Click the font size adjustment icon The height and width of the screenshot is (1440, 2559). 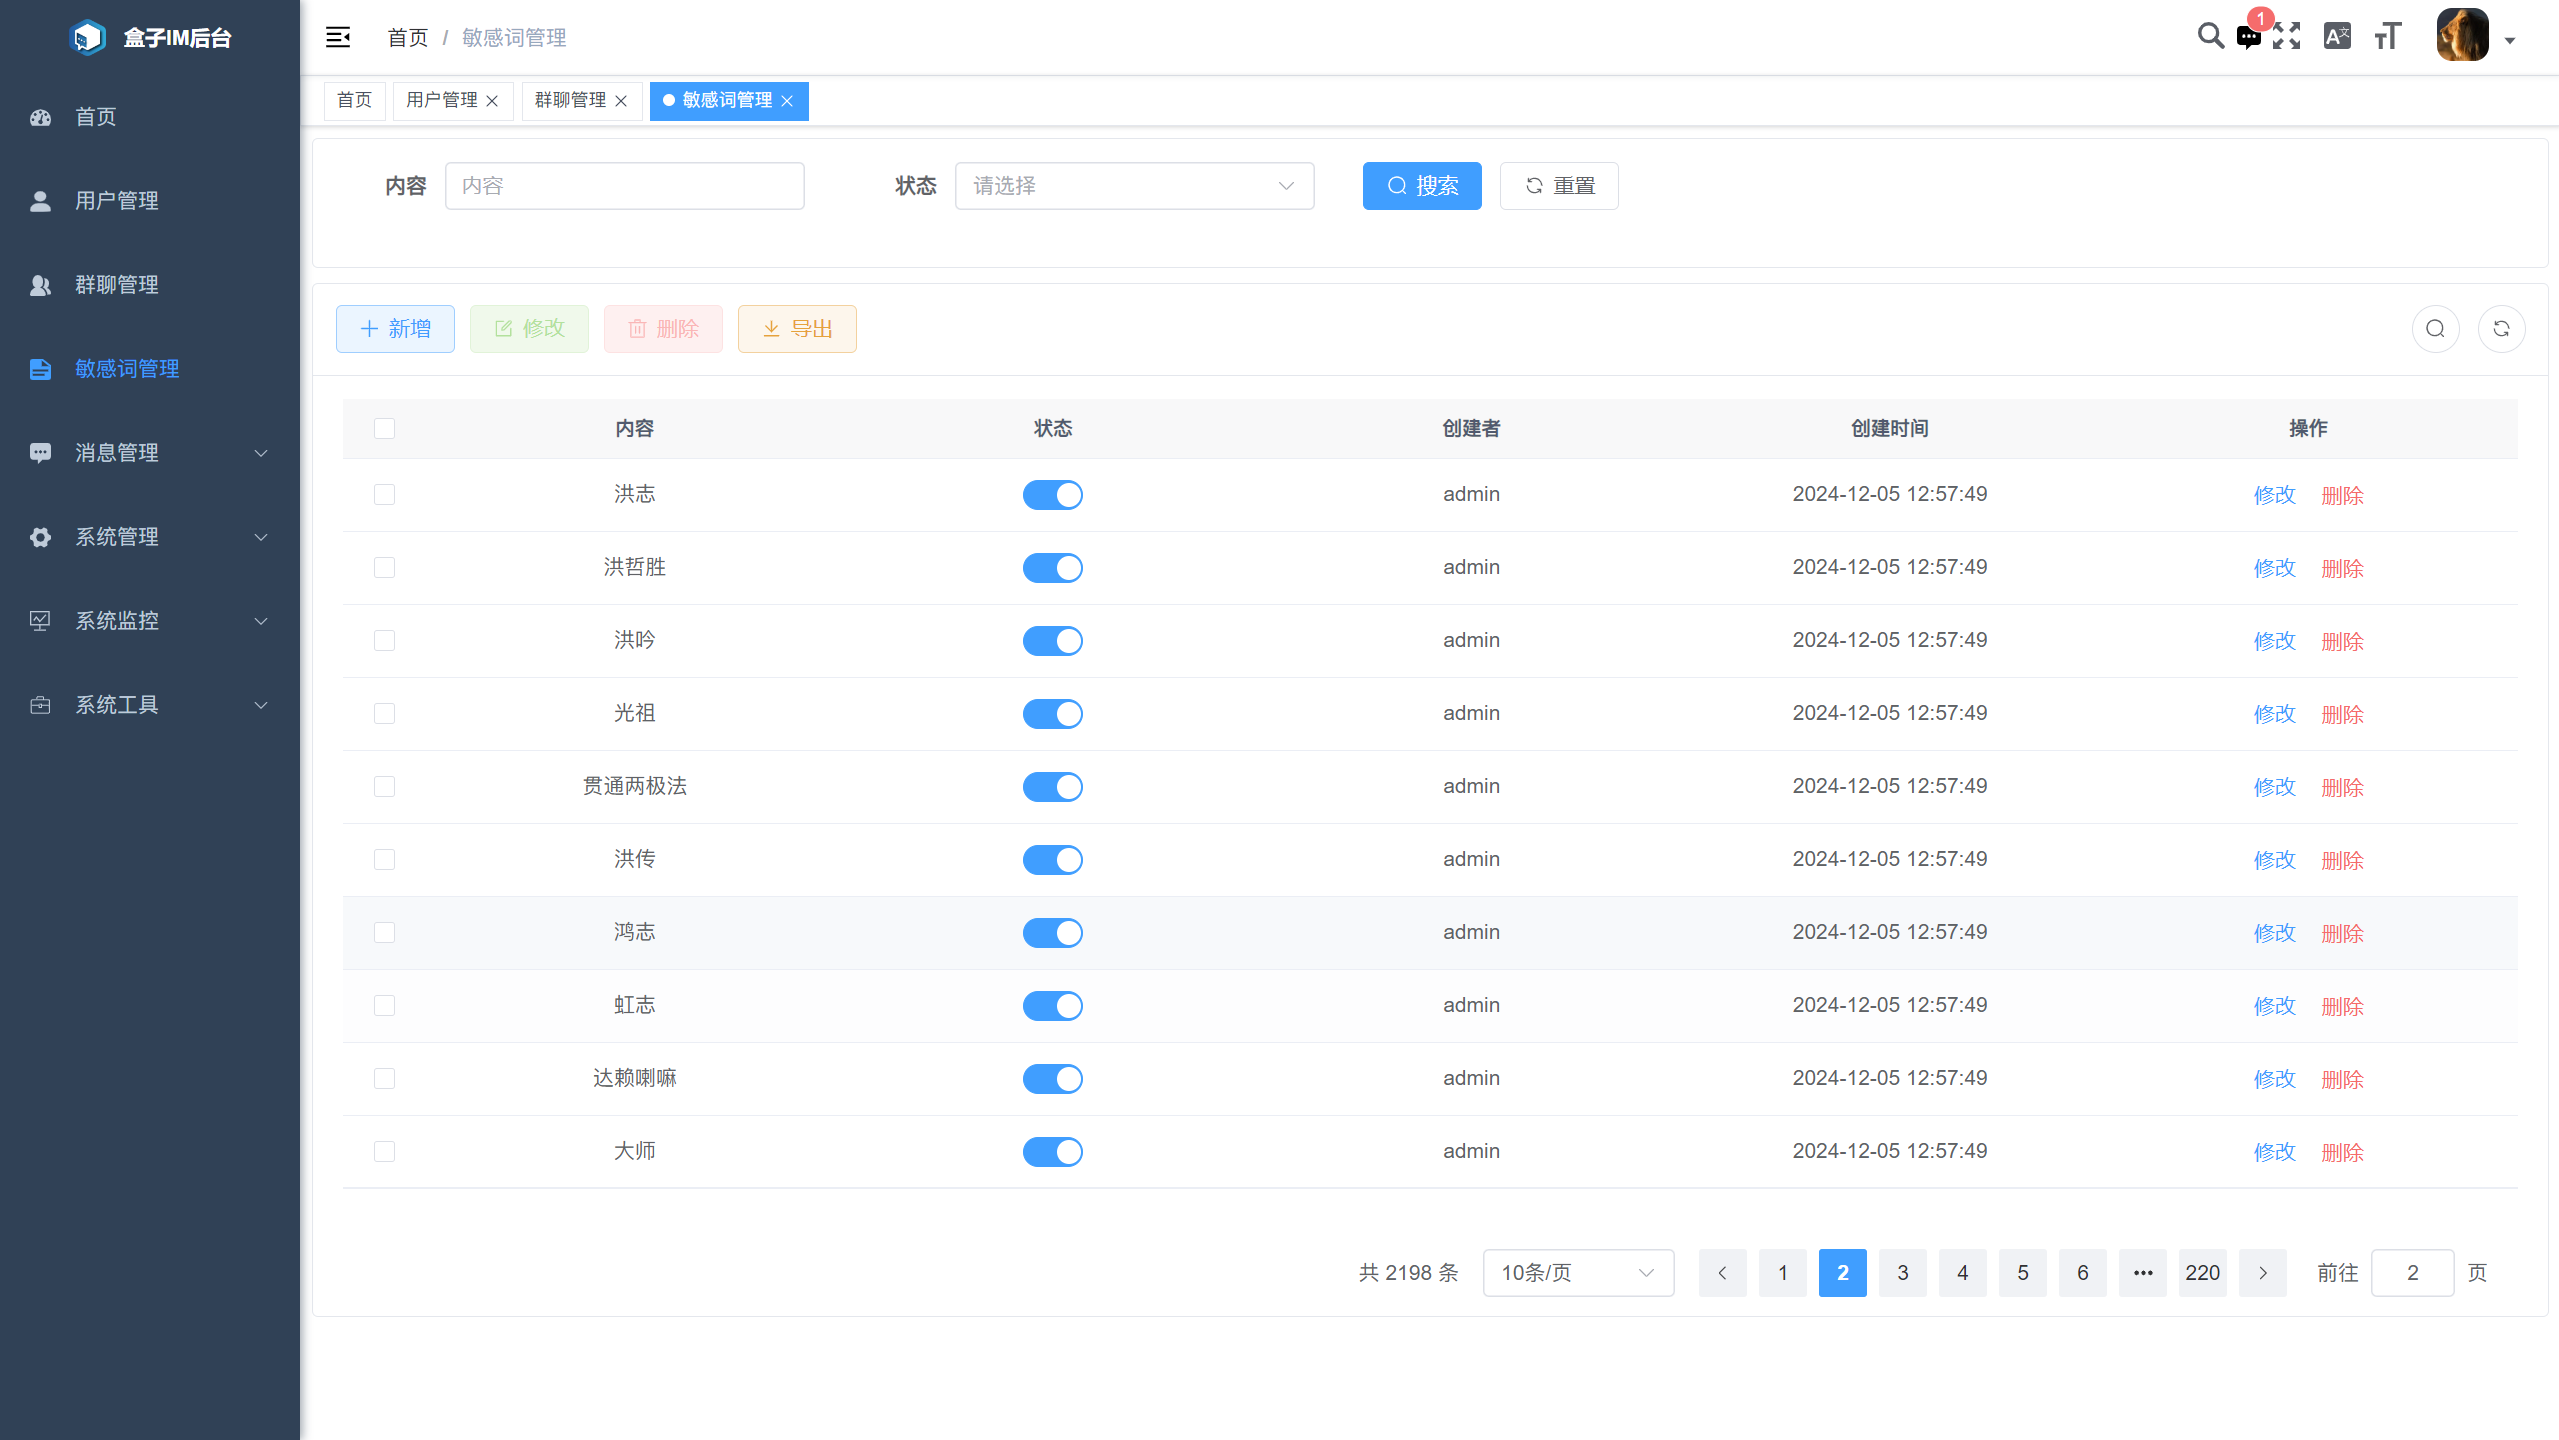tap(2386, 36)
